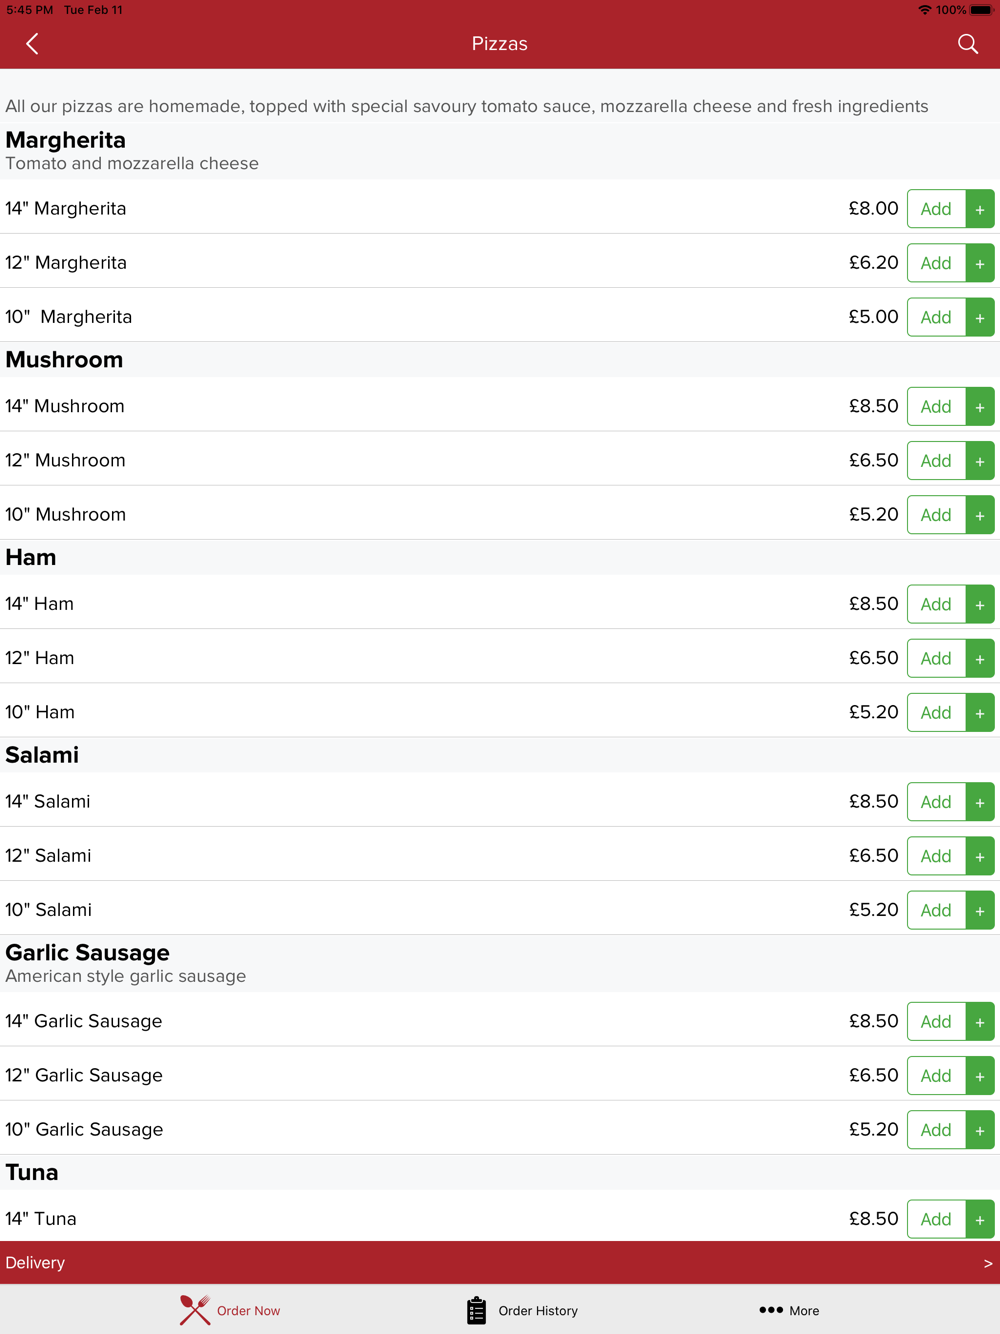This screenshot has width=1000, height=1334.
Task: Open the More tab
Action: click(x=789, y=1310)
